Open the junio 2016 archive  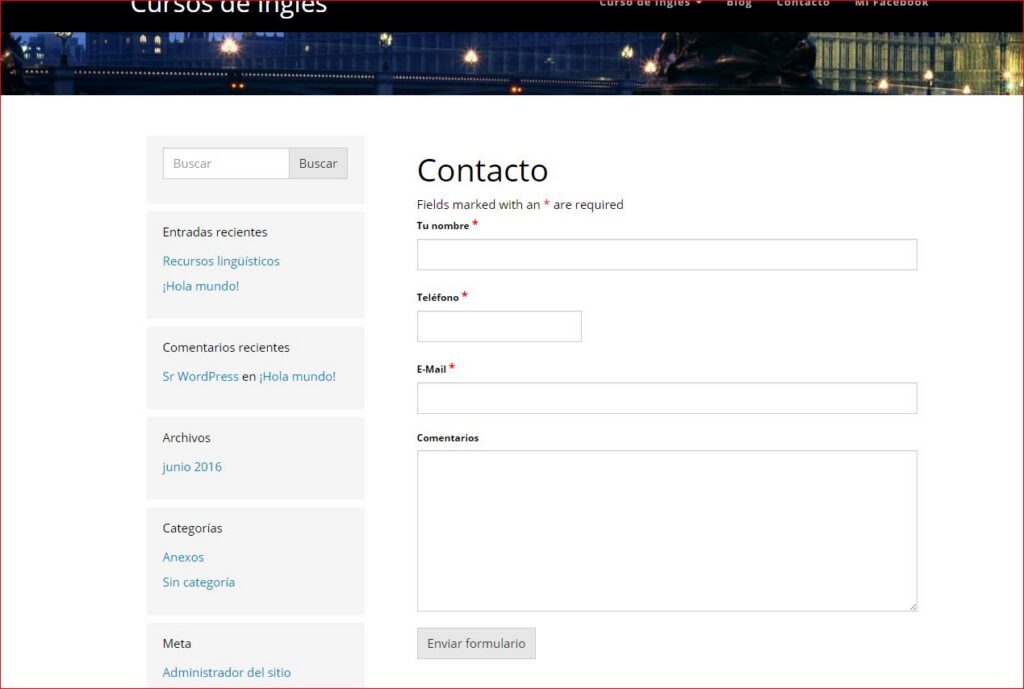[192, 467]
